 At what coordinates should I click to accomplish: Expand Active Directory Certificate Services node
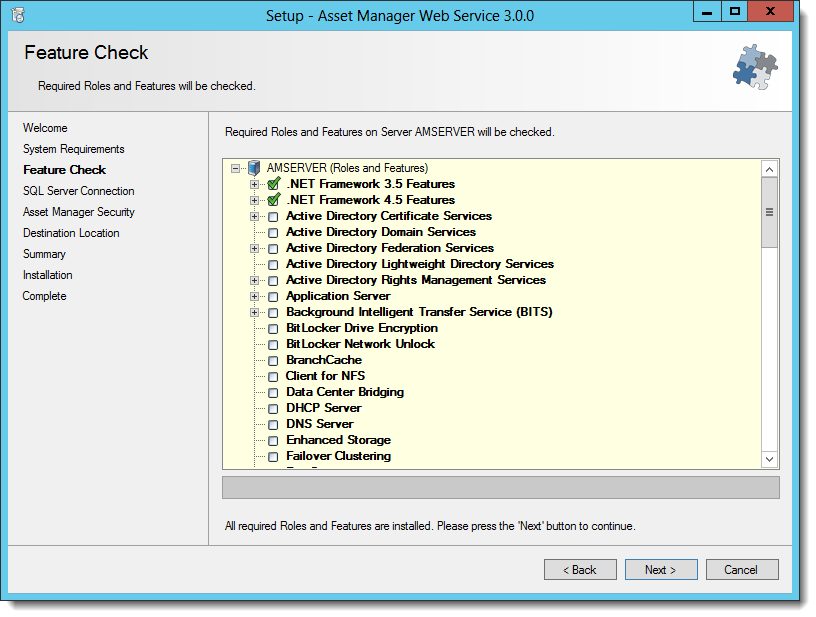254,217
